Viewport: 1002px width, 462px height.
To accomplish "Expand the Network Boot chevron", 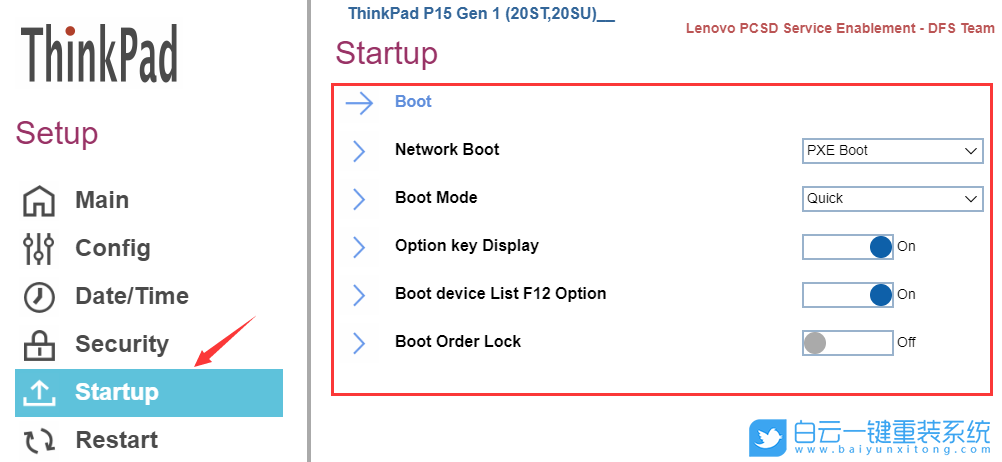I will point(359,151).
